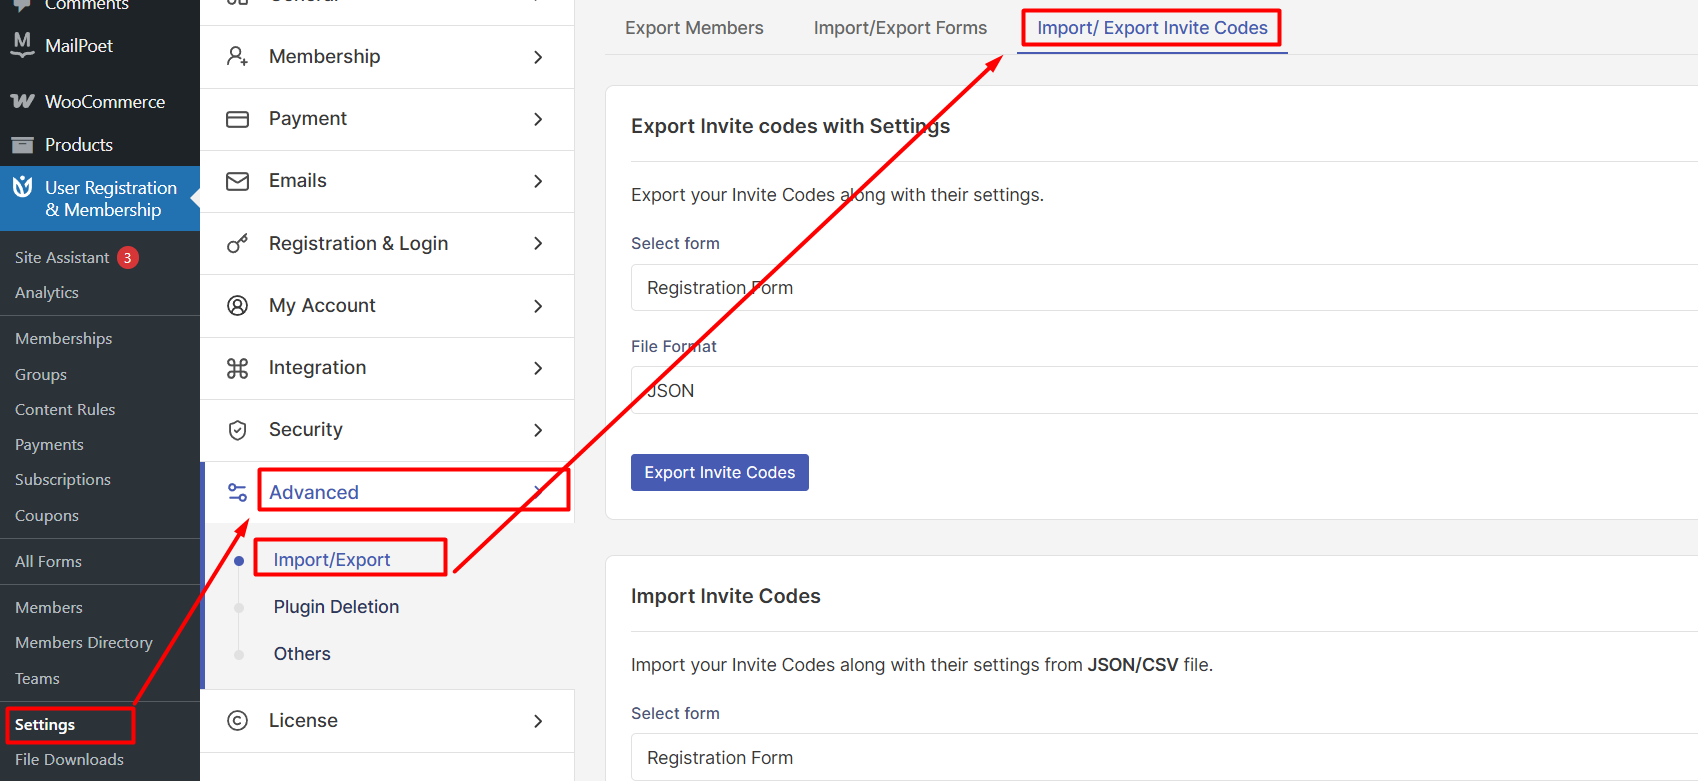Expand the My Account chevron
This screenshot has width=1698, height=781.
(538, 306)
